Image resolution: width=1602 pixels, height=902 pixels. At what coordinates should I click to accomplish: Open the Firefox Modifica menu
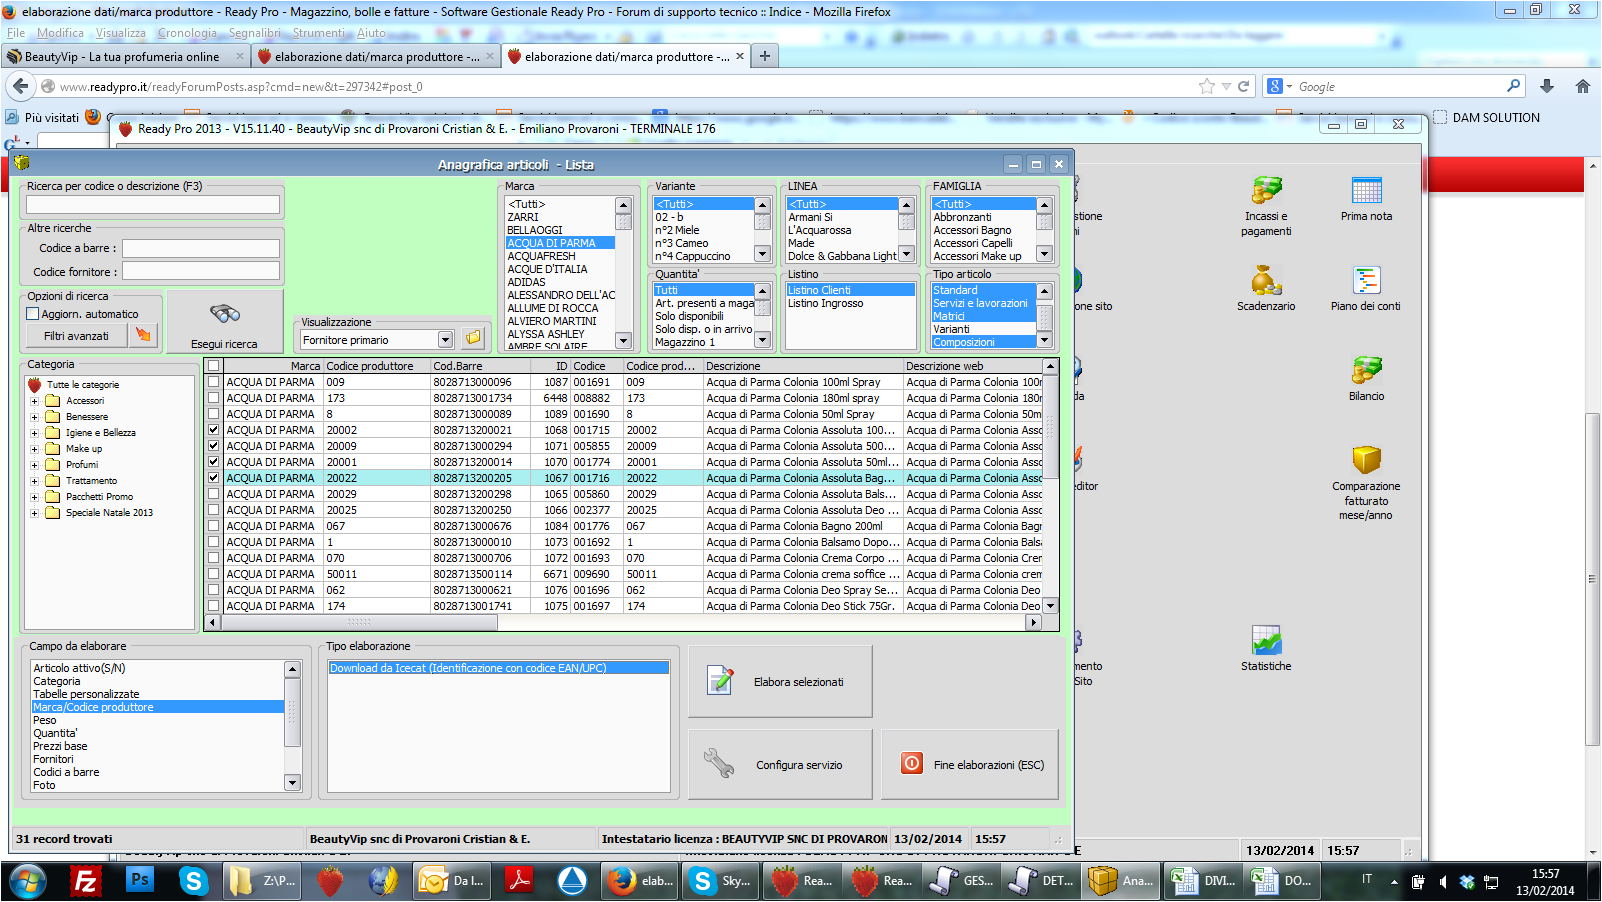[60, 33]
